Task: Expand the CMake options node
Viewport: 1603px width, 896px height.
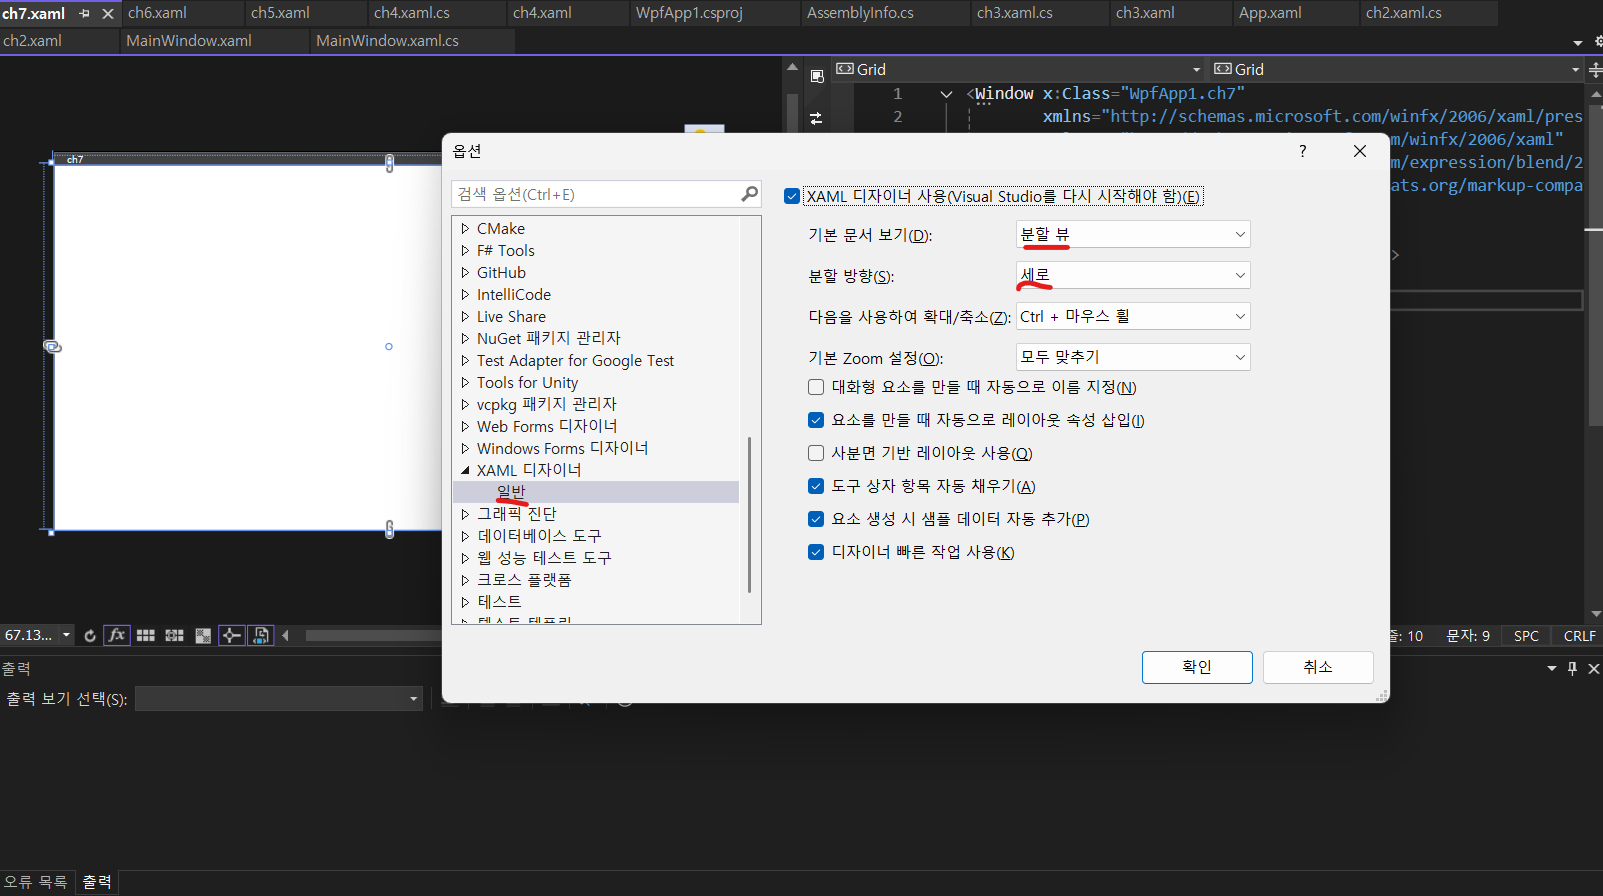Action: pos(465,228)
